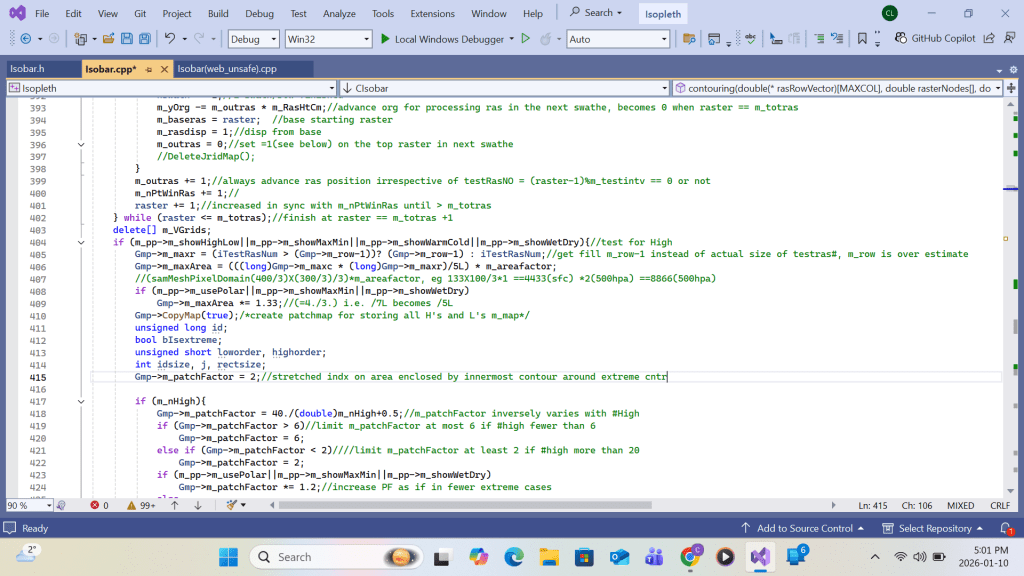Image resolution: width=1024 pixels, height=576 pixels.
Task: Collapse the code block at line 404
Action: click(81, 243)
